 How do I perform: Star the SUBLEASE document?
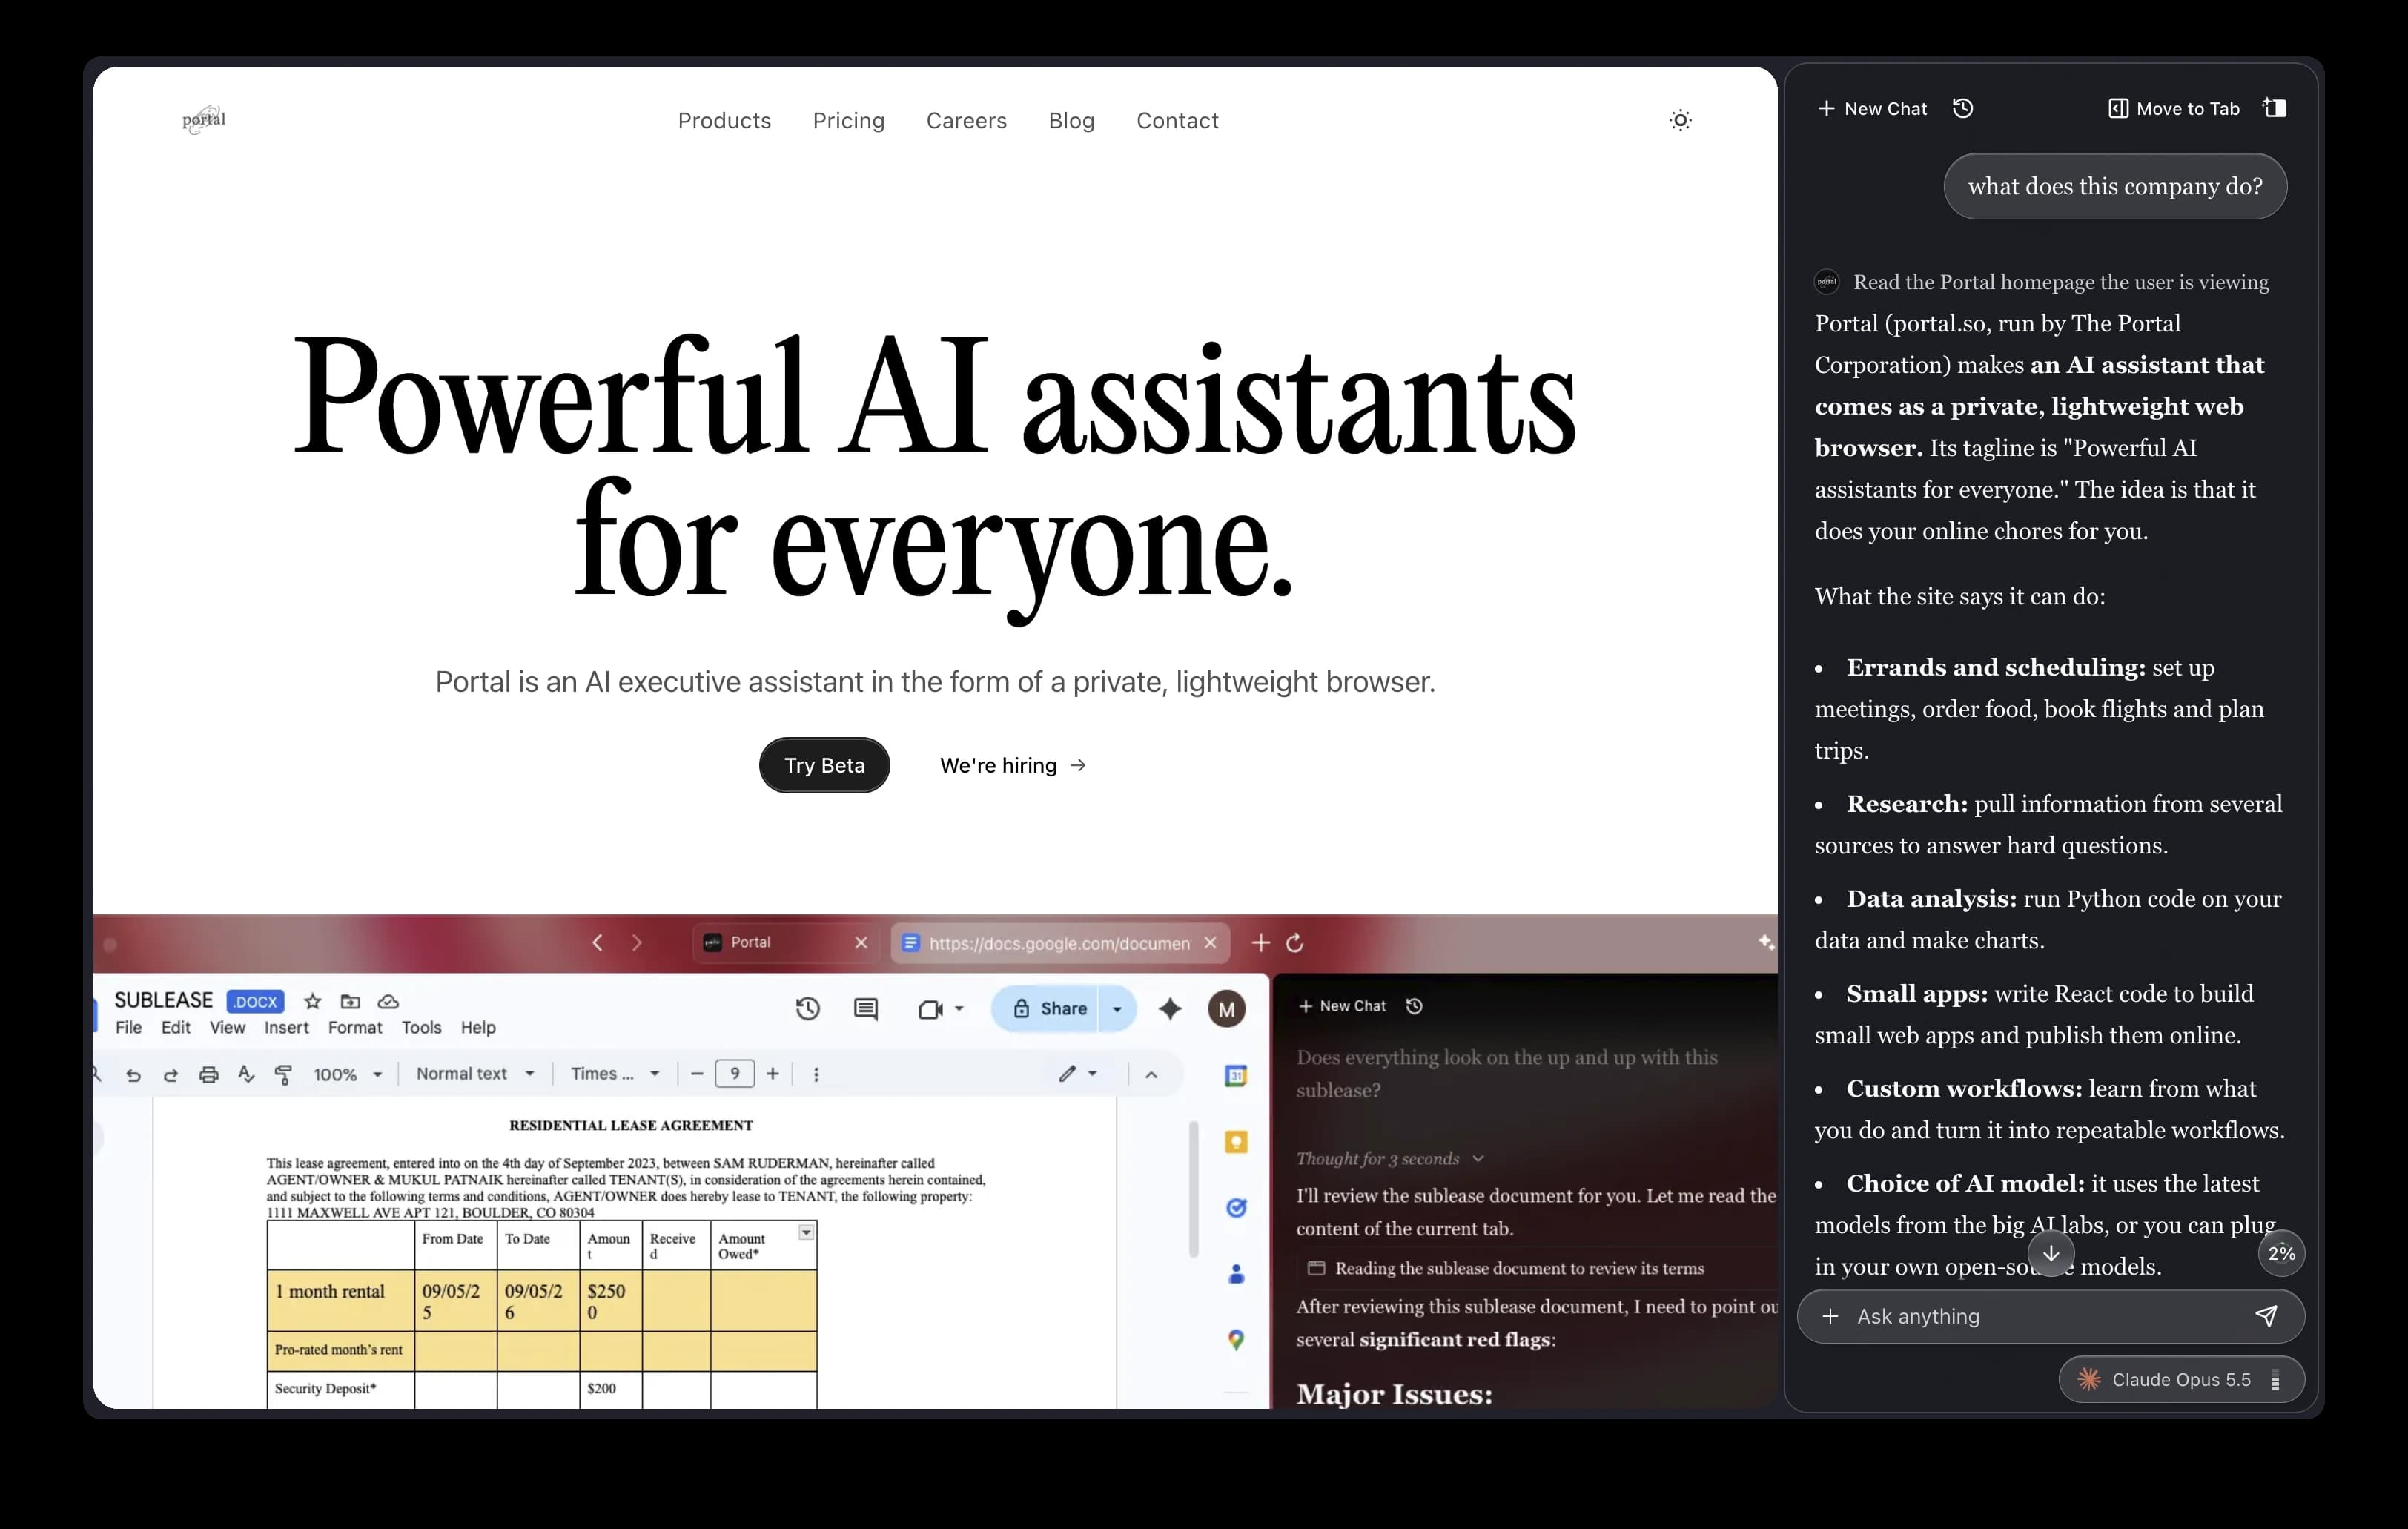tap(312, 1001)
